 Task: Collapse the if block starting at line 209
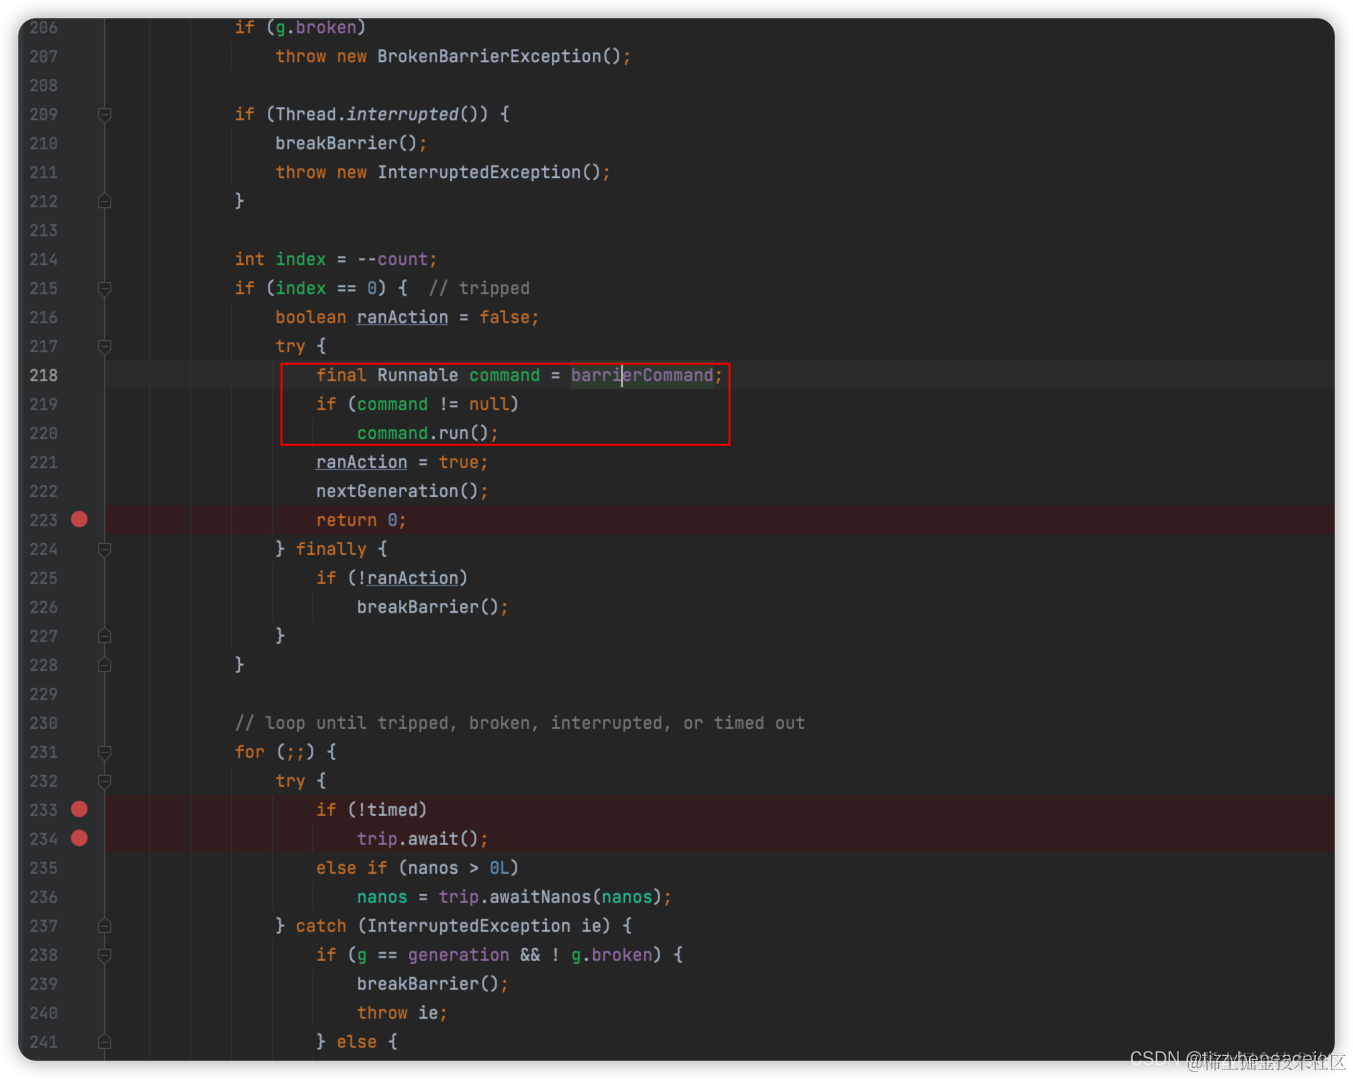pyautogui.click(x=104, y=115)
